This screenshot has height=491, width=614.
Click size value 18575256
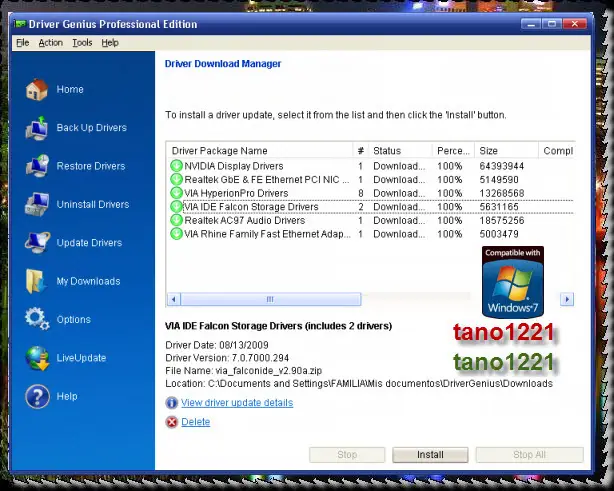pyautogui.click(x=502, y=220)
